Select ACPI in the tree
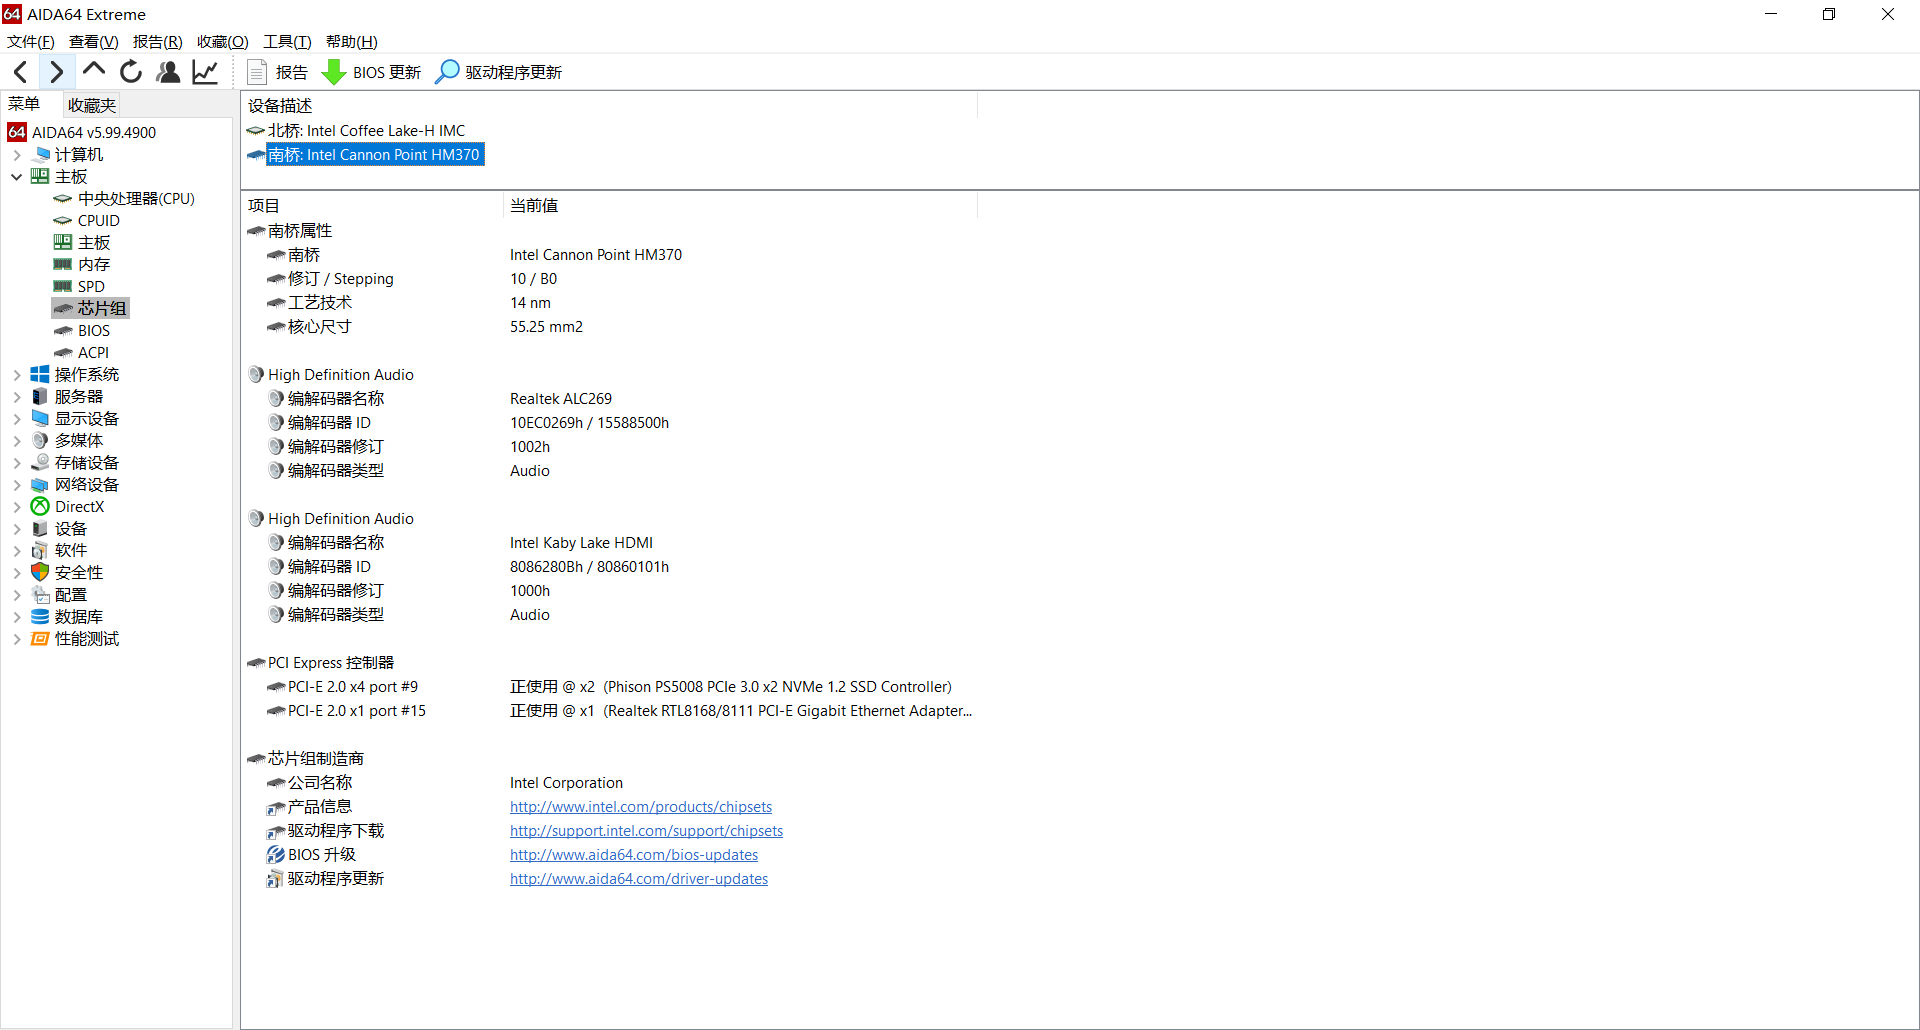The width and height of the screenshot is (1920, 1030). 93,353
